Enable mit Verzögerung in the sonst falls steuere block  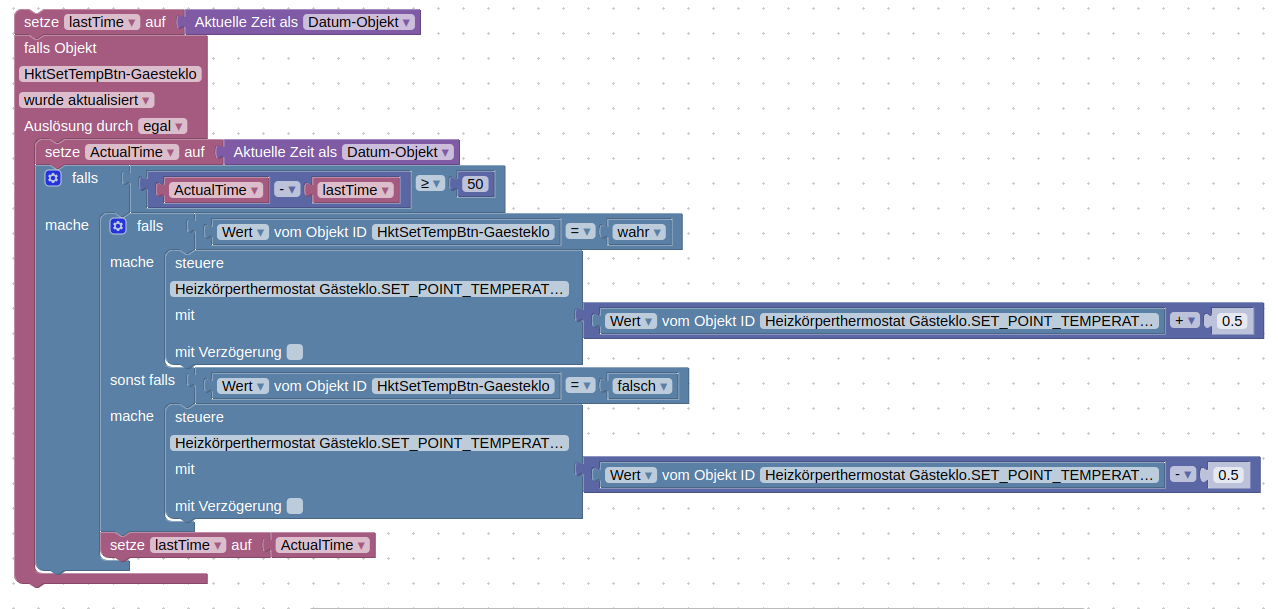pos(294,506)
